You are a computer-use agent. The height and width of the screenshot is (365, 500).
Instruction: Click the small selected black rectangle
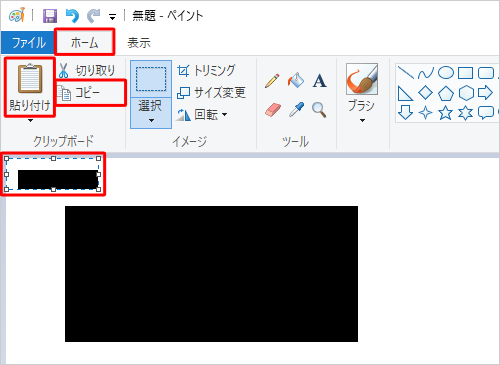coord(58,179)
